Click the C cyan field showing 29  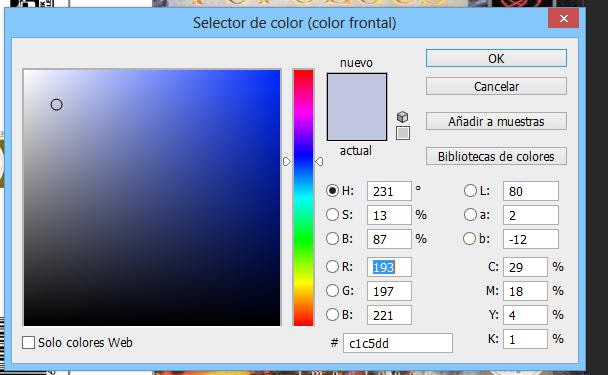[525, 267]
